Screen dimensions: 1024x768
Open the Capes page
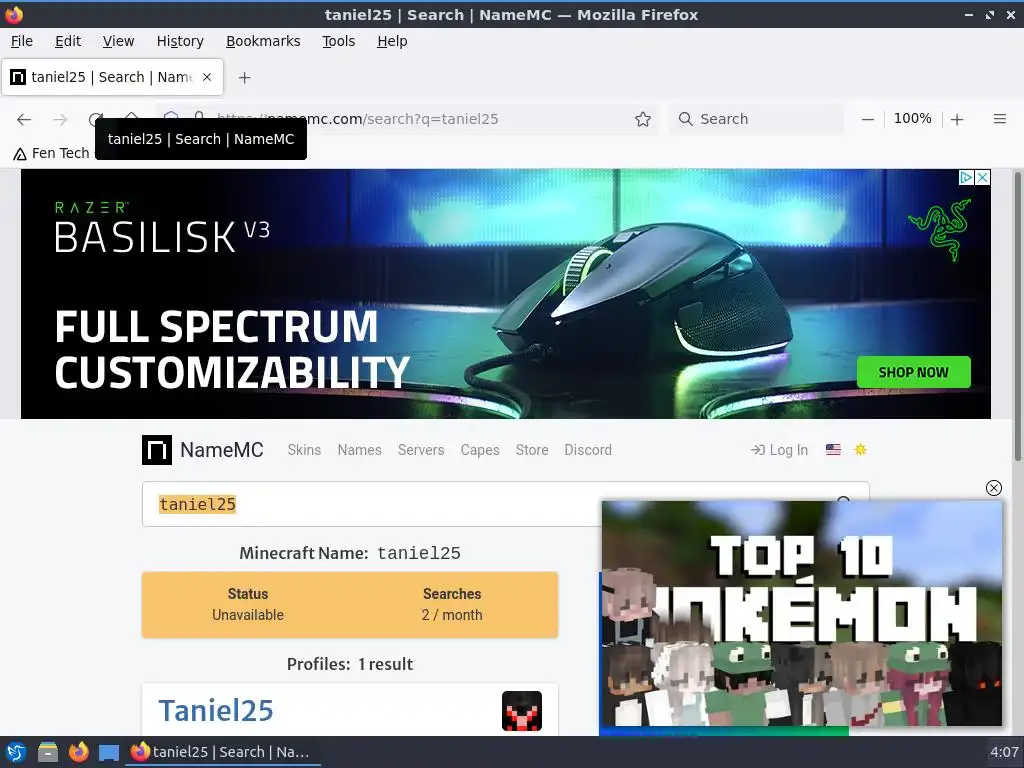(x=479, y=450)
